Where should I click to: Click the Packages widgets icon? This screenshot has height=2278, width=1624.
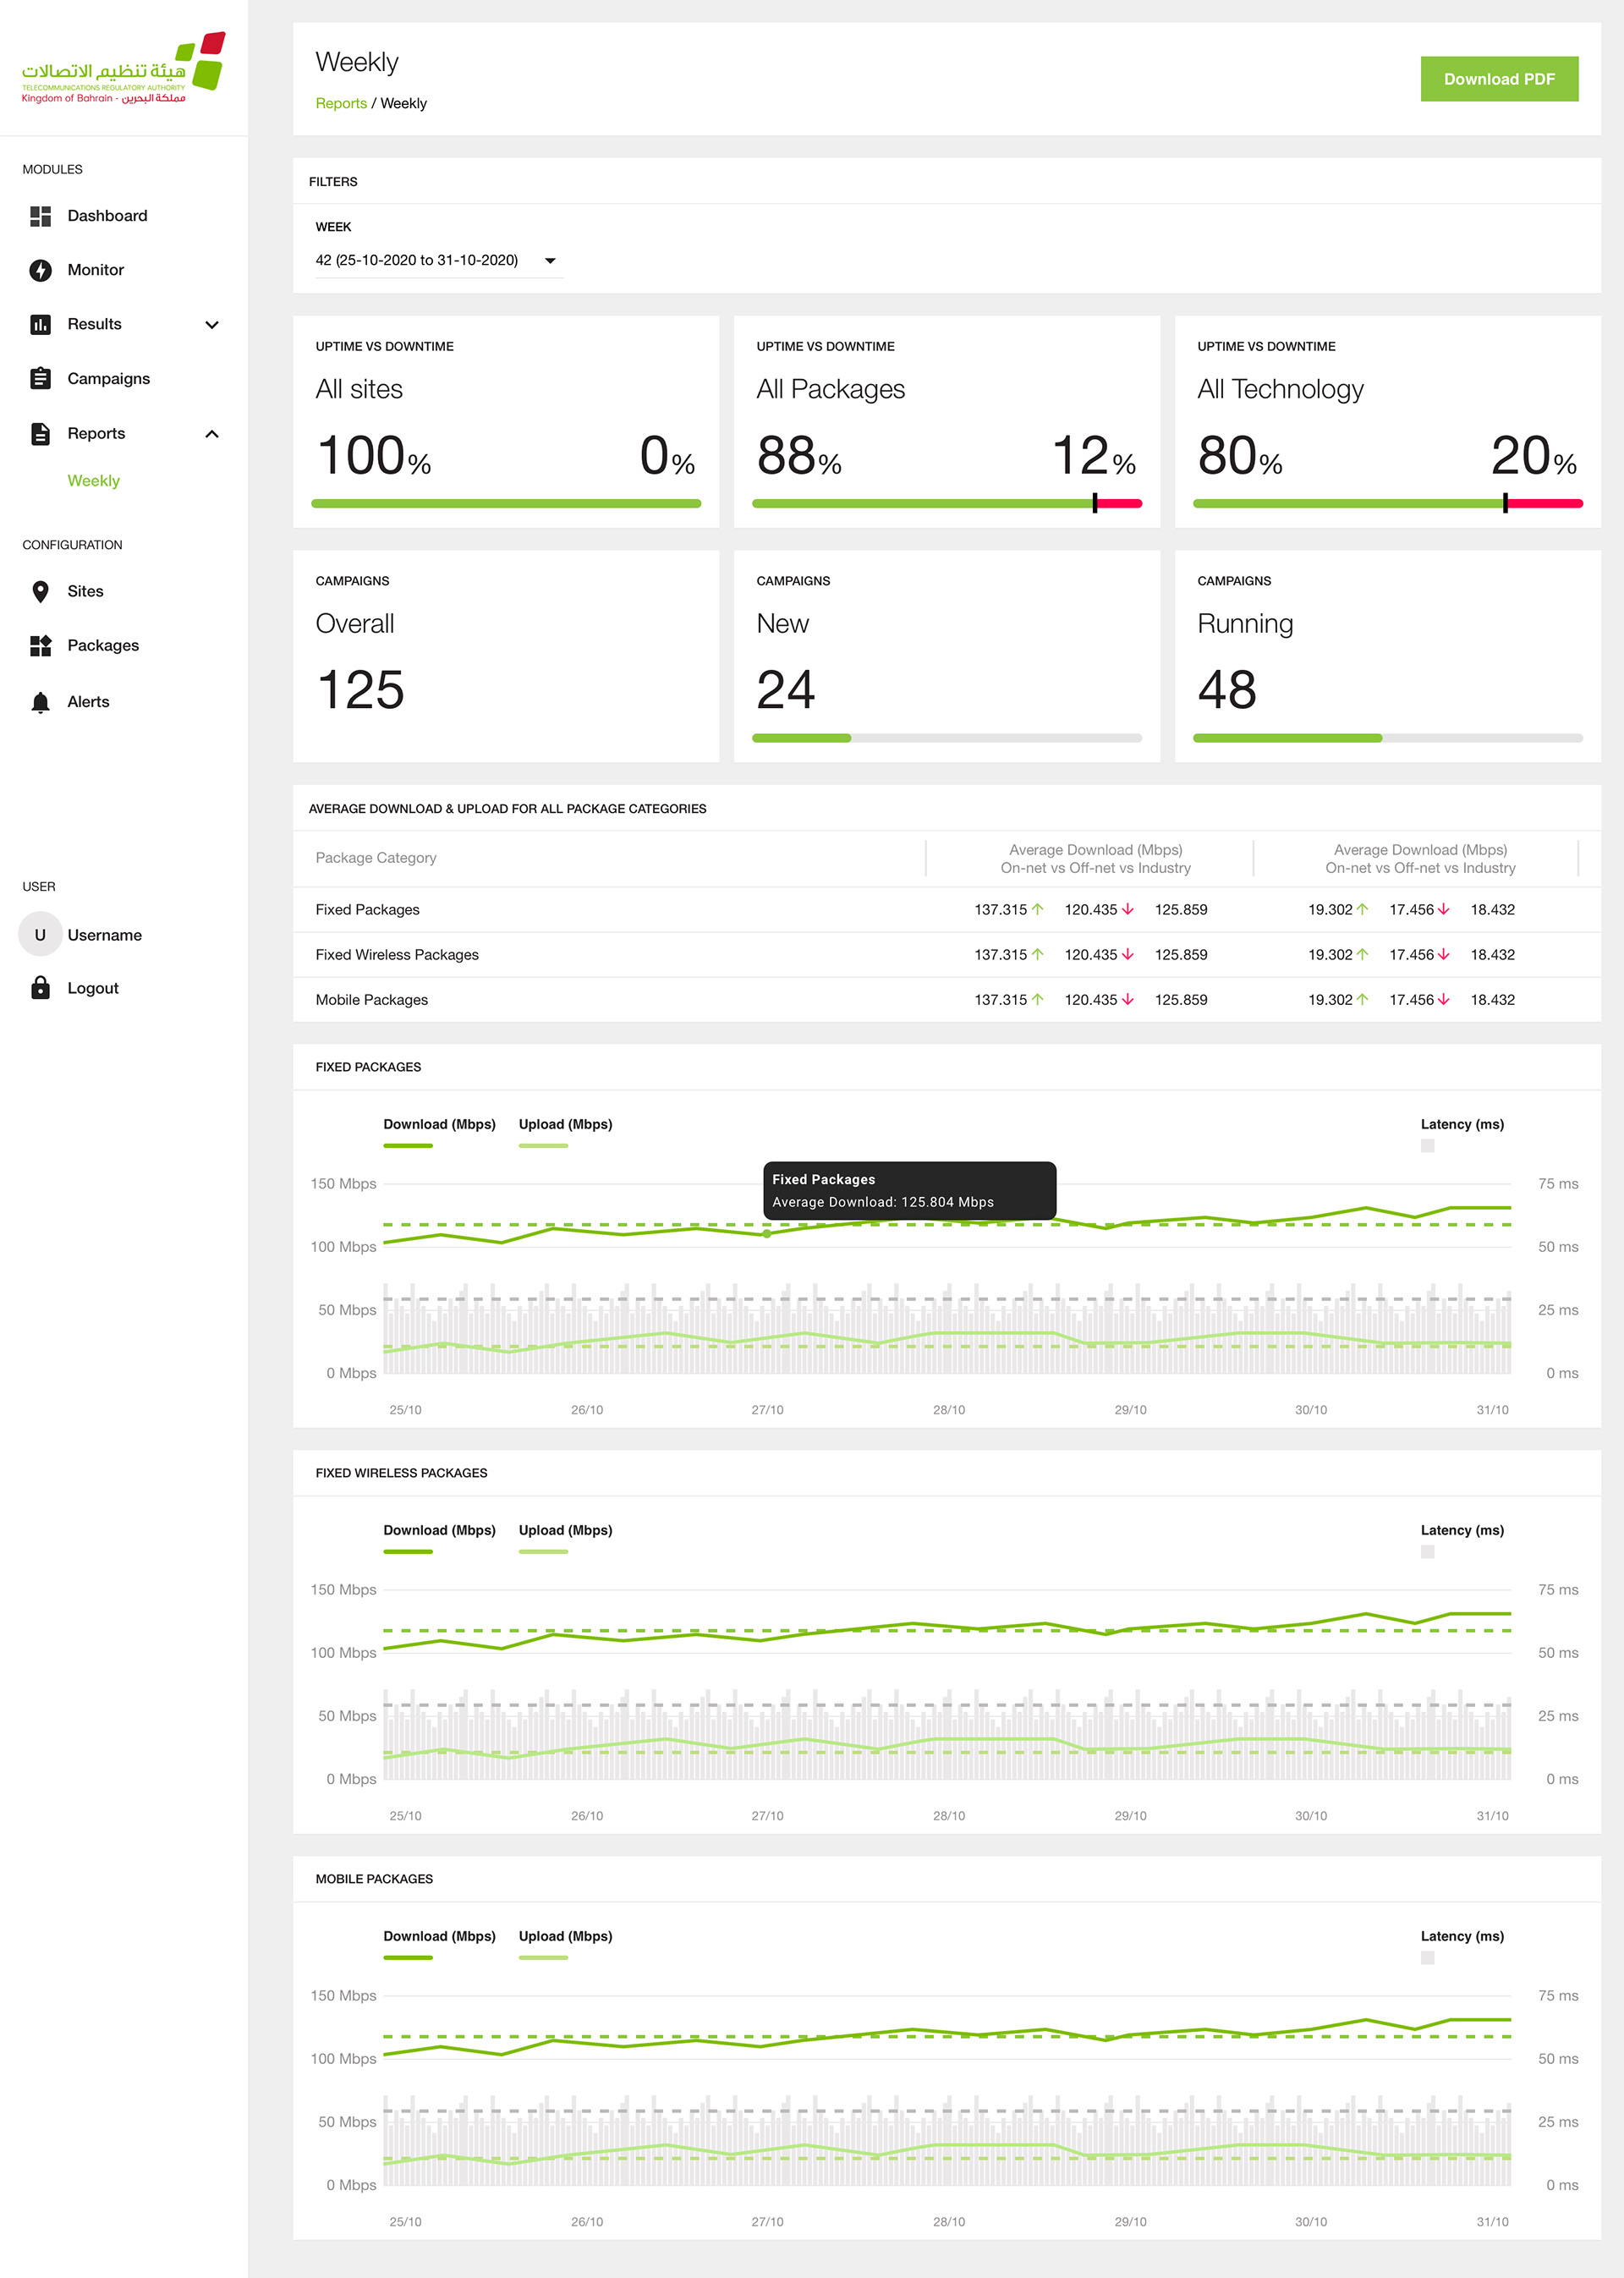[x=40, y=645]
